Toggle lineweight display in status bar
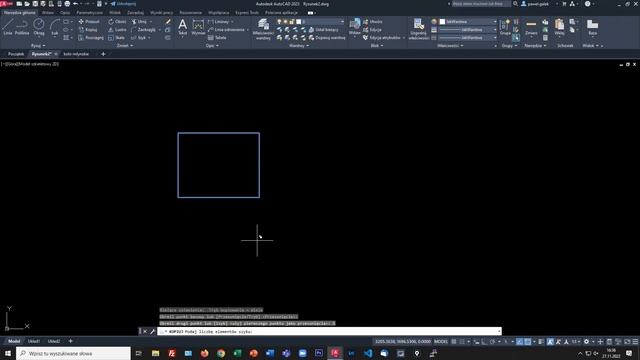Image resolution: width=640 pixels, height=360 pixels. pyautogui.click(x=541, y=342)
